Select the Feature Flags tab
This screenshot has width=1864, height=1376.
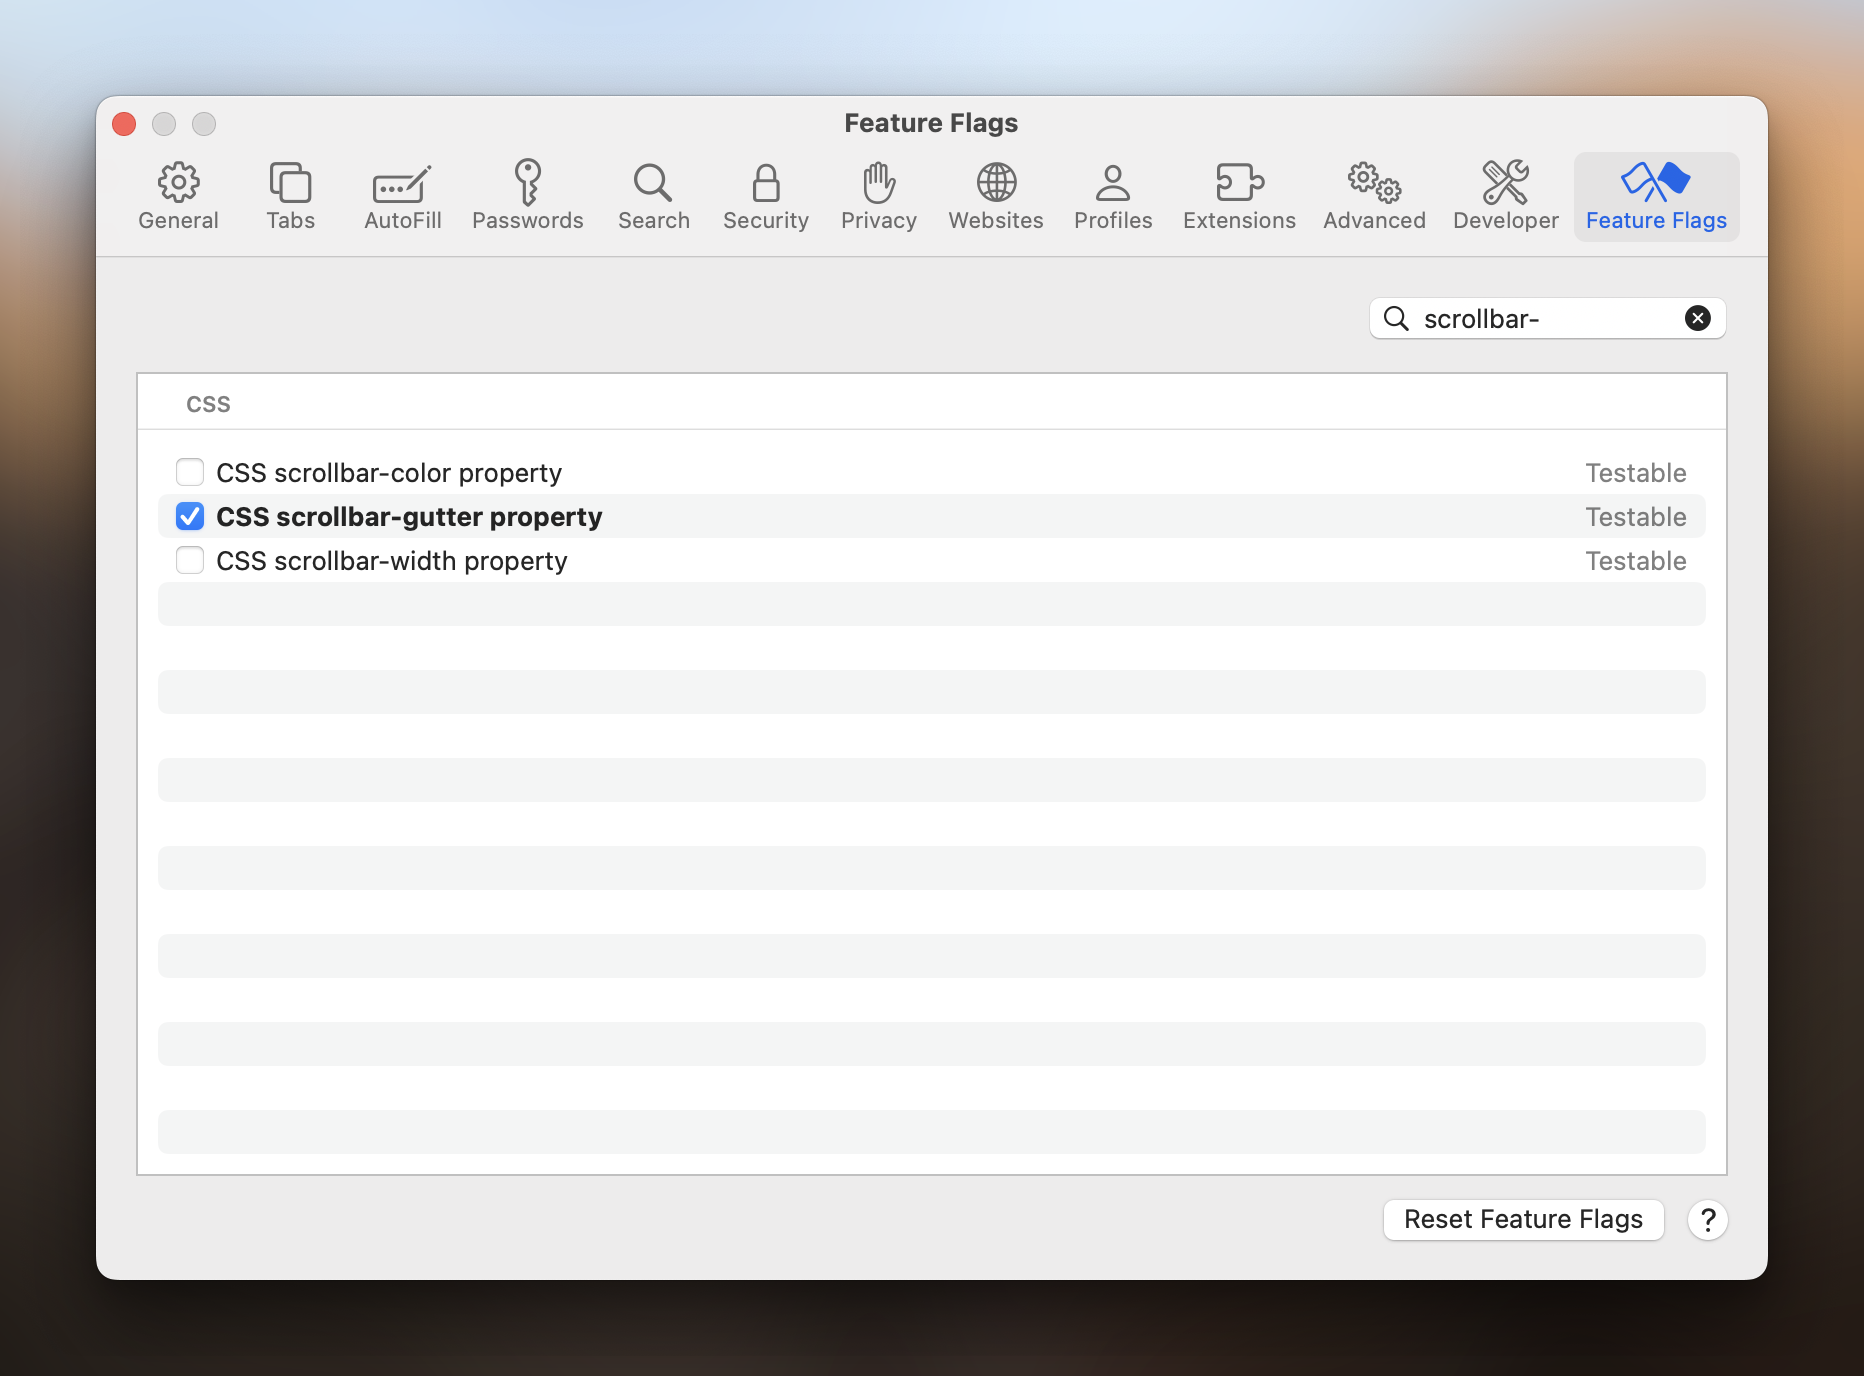(1655, 197)
